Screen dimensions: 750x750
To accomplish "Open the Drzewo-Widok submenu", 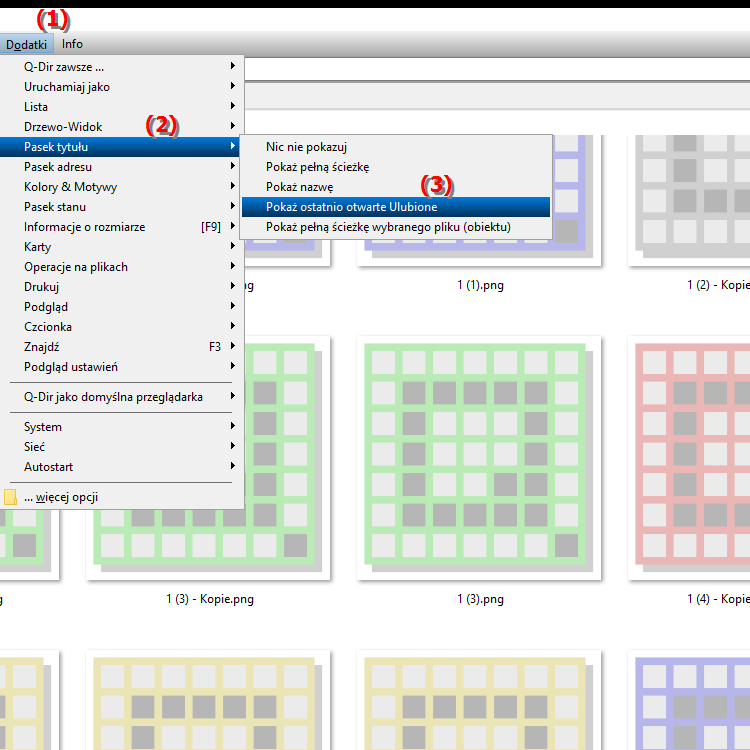I will tap(122, 127).
